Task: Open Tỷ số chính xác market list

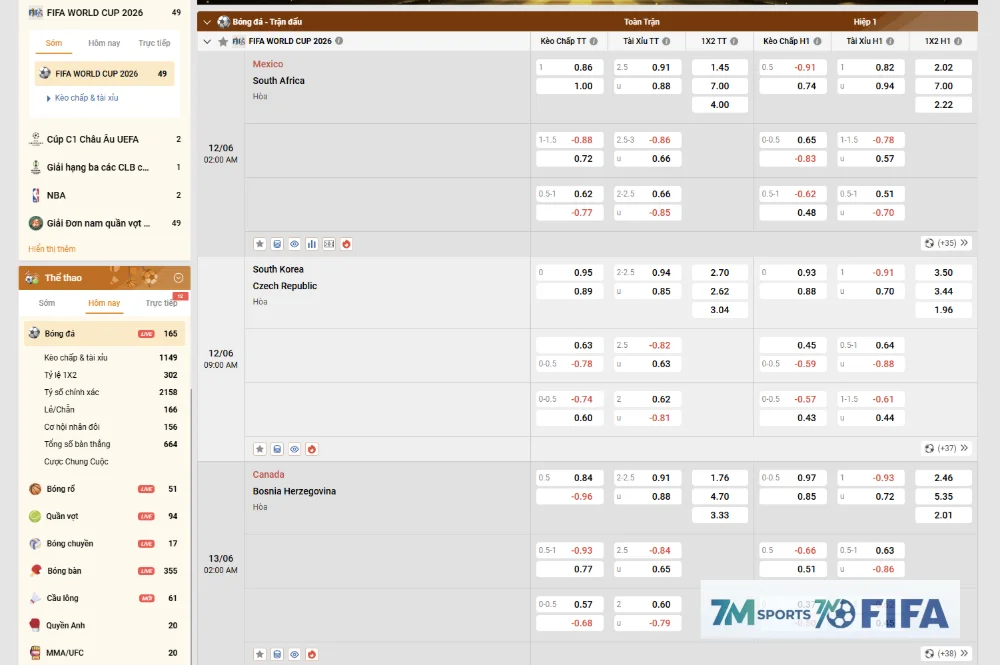Action: 110,392
